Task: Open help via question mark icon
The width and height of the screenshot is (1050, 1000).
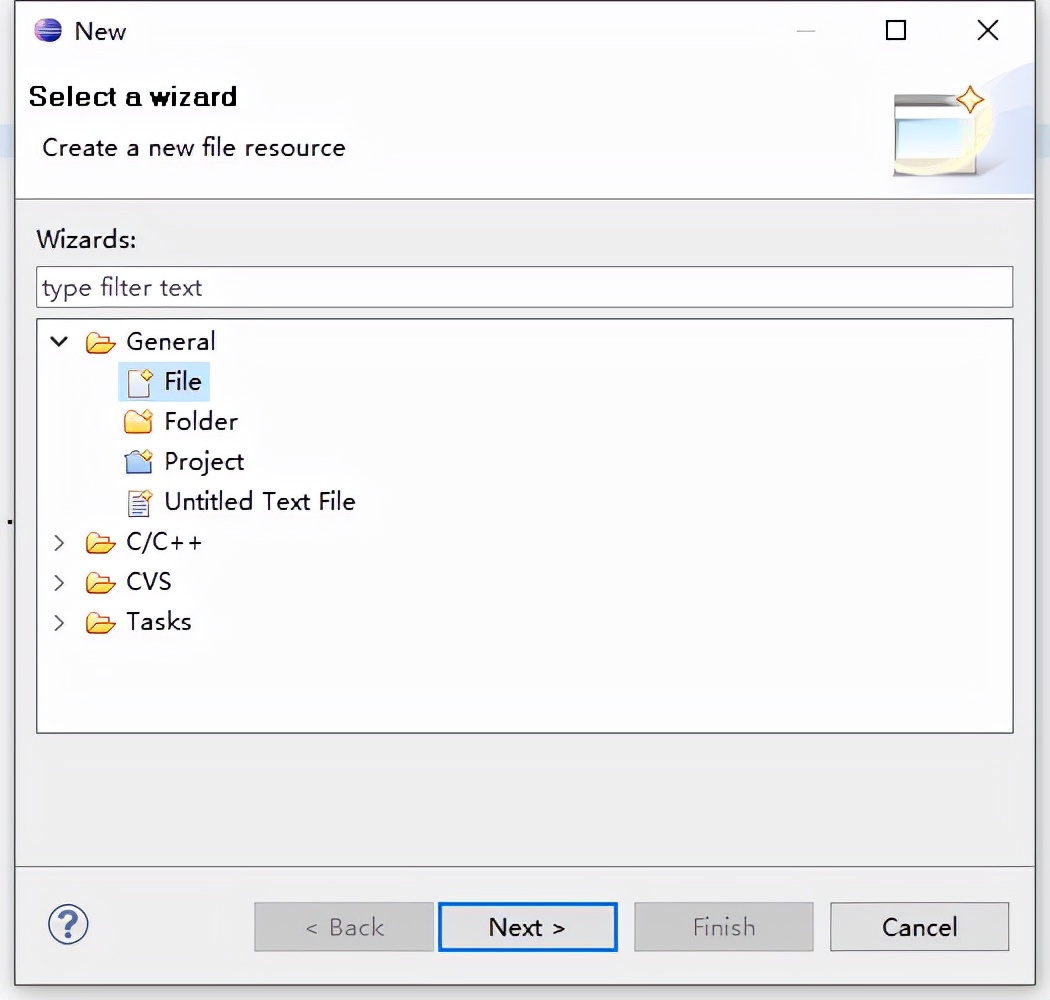Action: [x=68, y=924]
